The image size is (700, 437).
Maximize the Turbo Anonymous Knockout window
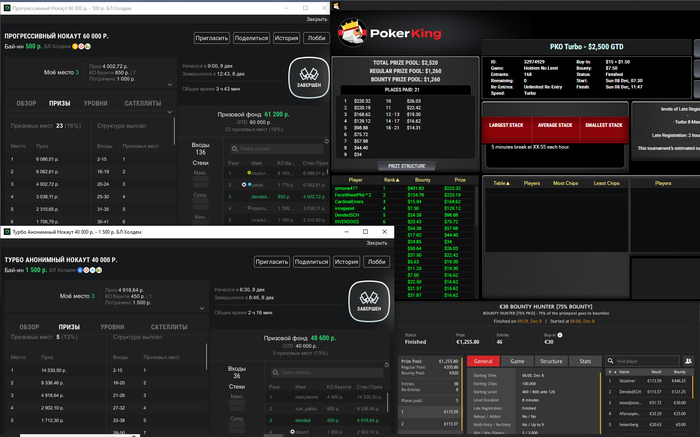click(365, 232)
